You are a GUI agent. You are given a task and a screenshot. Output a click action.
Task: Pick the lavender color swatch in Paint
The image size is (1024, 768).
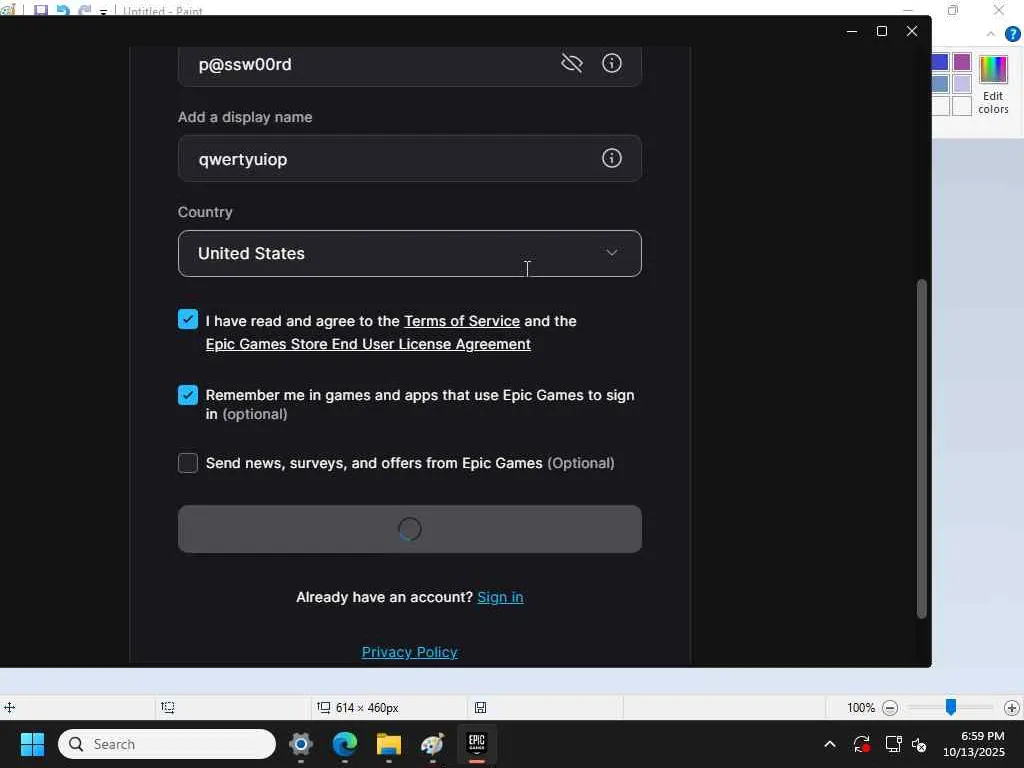pos(961,84)
